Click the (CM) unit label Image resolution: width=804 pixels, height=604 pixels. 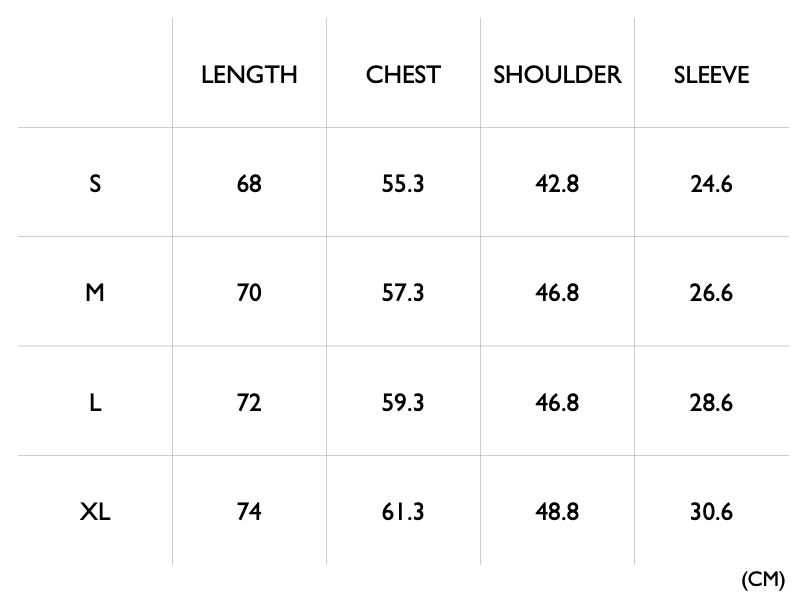click(763, 579)
